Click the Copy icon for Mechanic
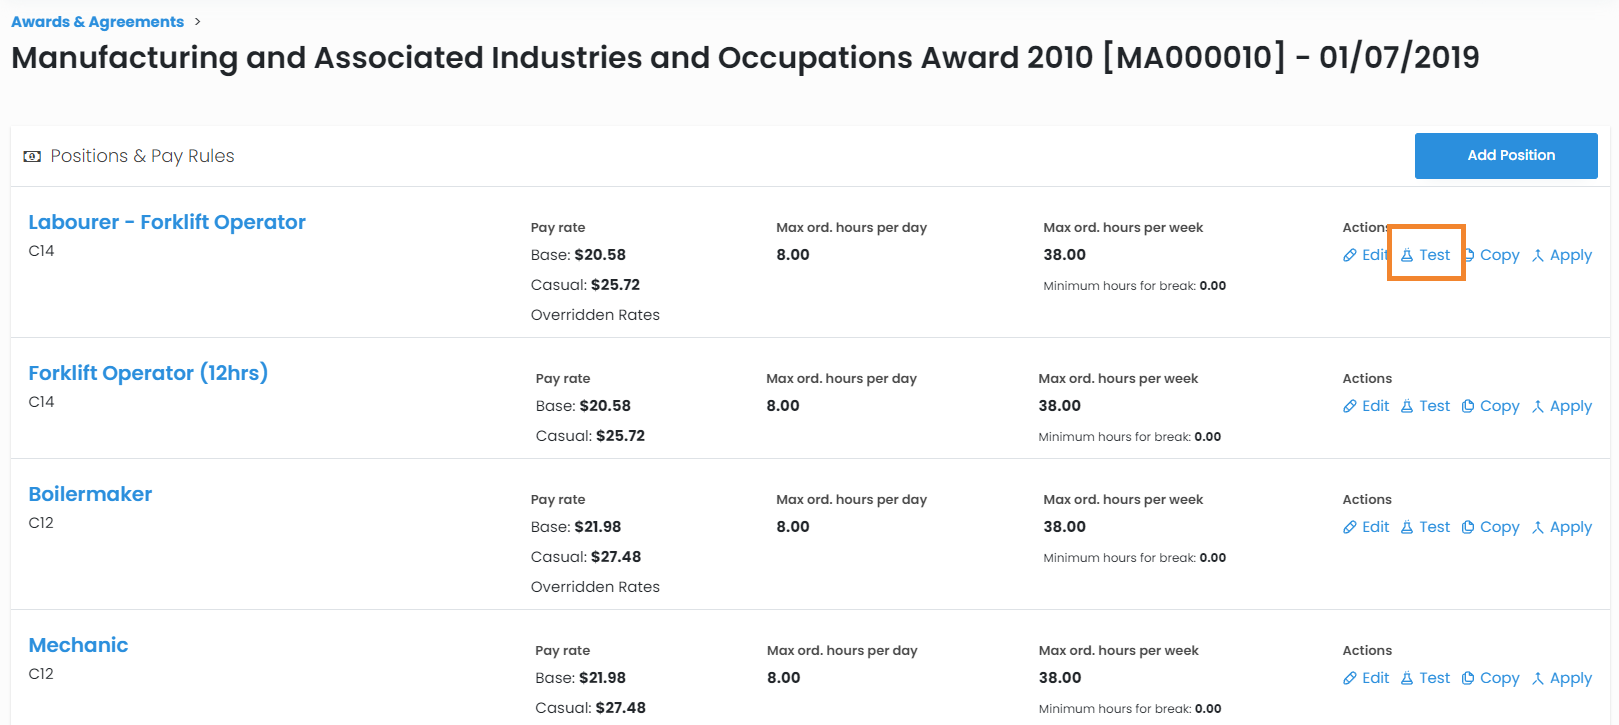Image resolution: width=1619 pixels, height=725 pixels. (x=1468, y=678)
